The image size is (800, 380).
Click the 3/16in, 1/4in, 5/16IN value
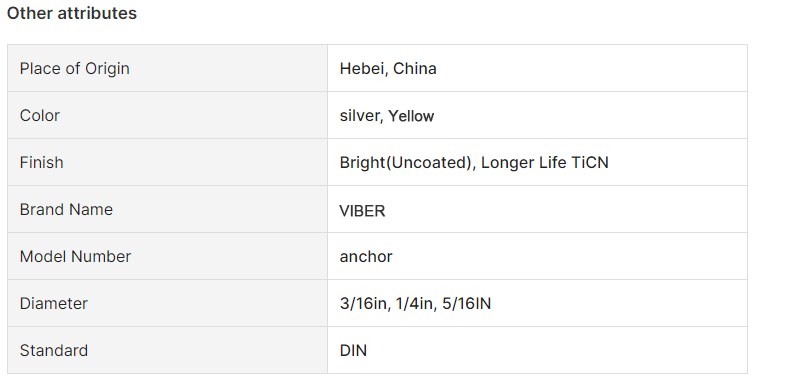pos(415,303)
